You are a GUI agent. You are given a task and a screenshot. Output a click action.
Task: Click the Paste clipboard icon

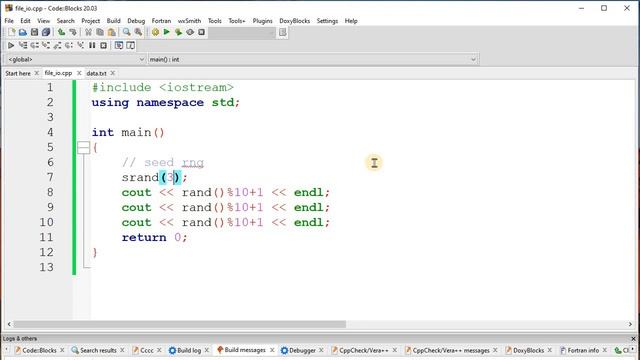(x=111, y=32)
